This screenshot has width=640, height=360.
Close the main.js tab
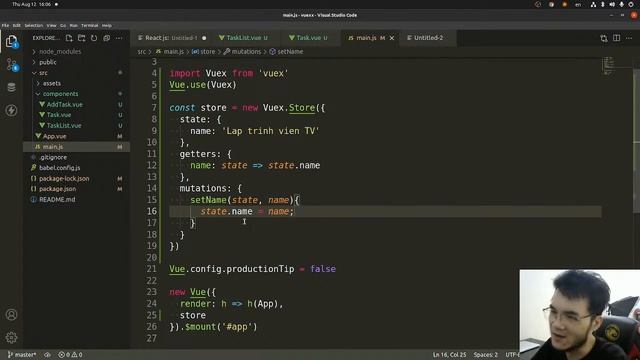tap(392, 38)
